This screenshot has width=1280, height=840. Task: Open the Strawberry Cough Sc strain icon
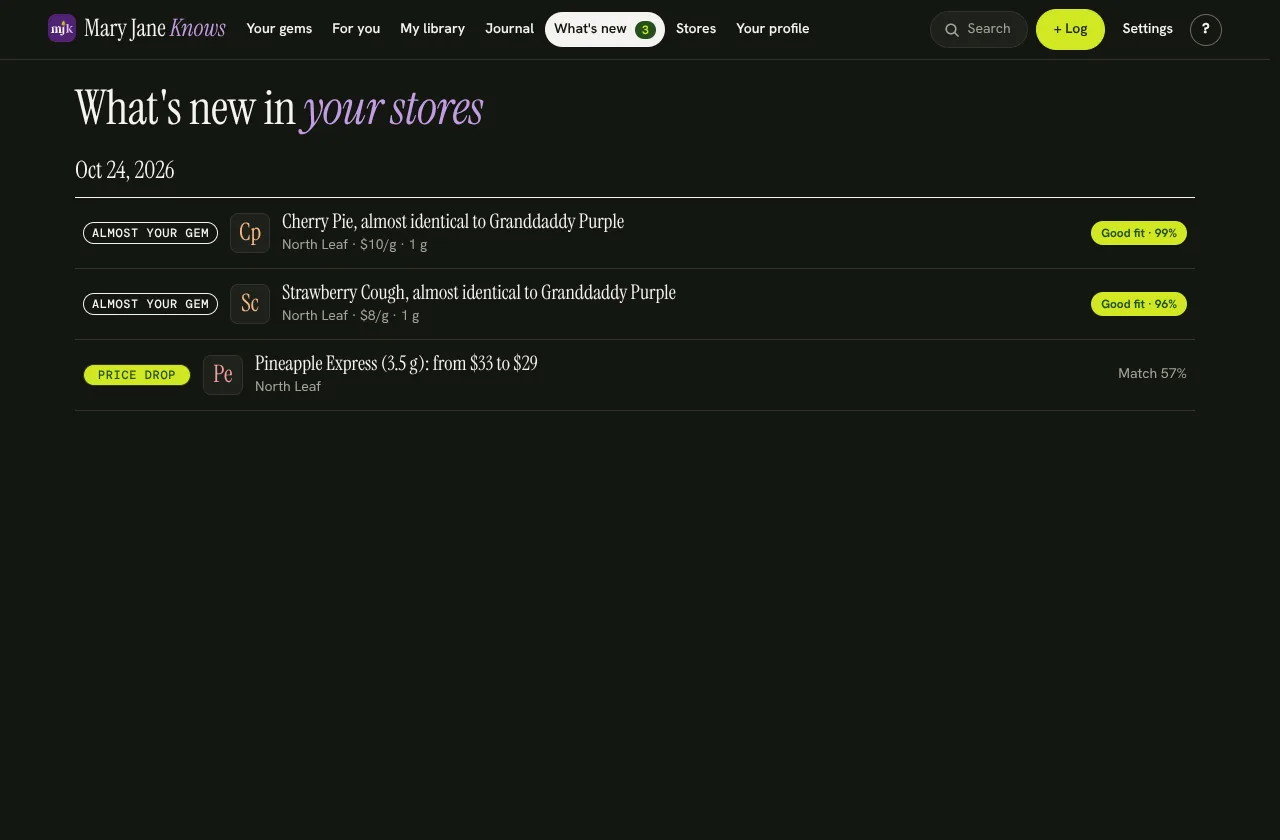pyautogui.click(x=250, y=304)
